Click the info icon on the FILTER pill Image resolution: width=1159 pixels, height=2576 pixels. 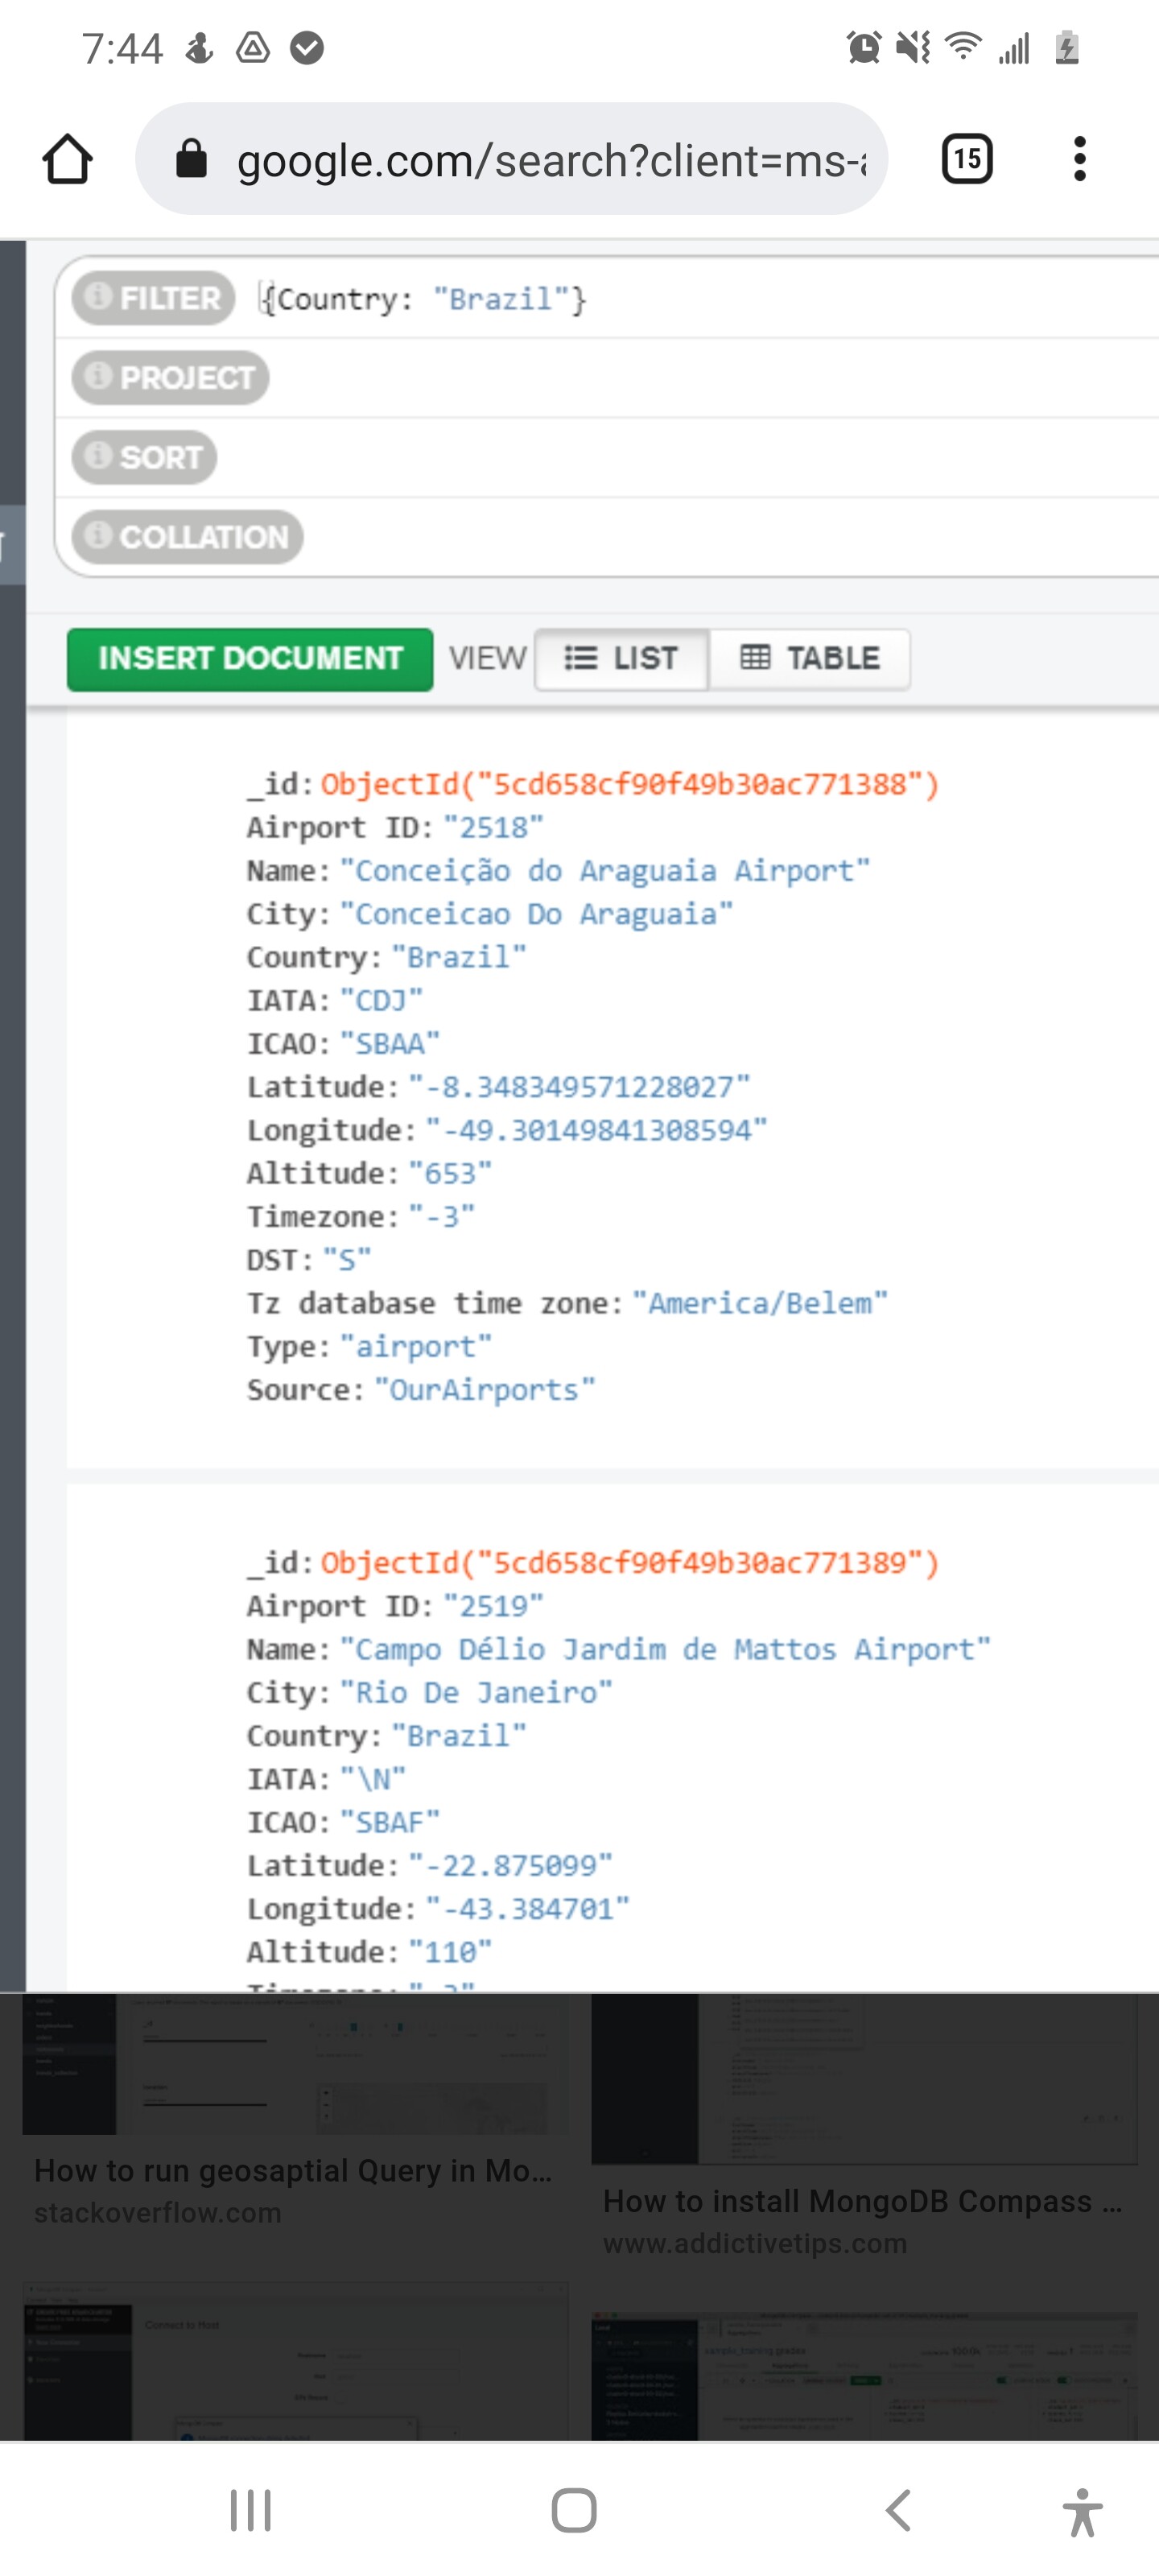pyautogui.click(x=98, y=296)
